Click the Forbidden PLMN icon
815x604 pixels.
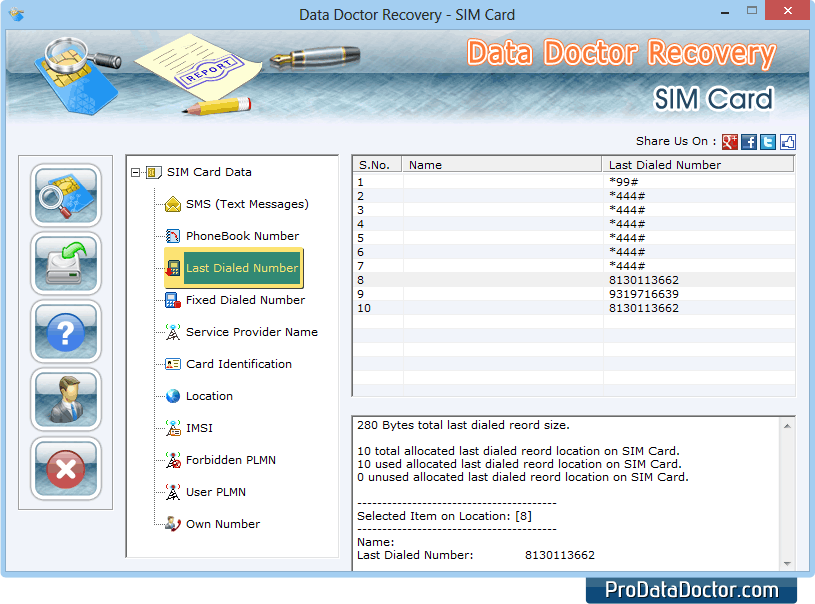coord(173,460)
